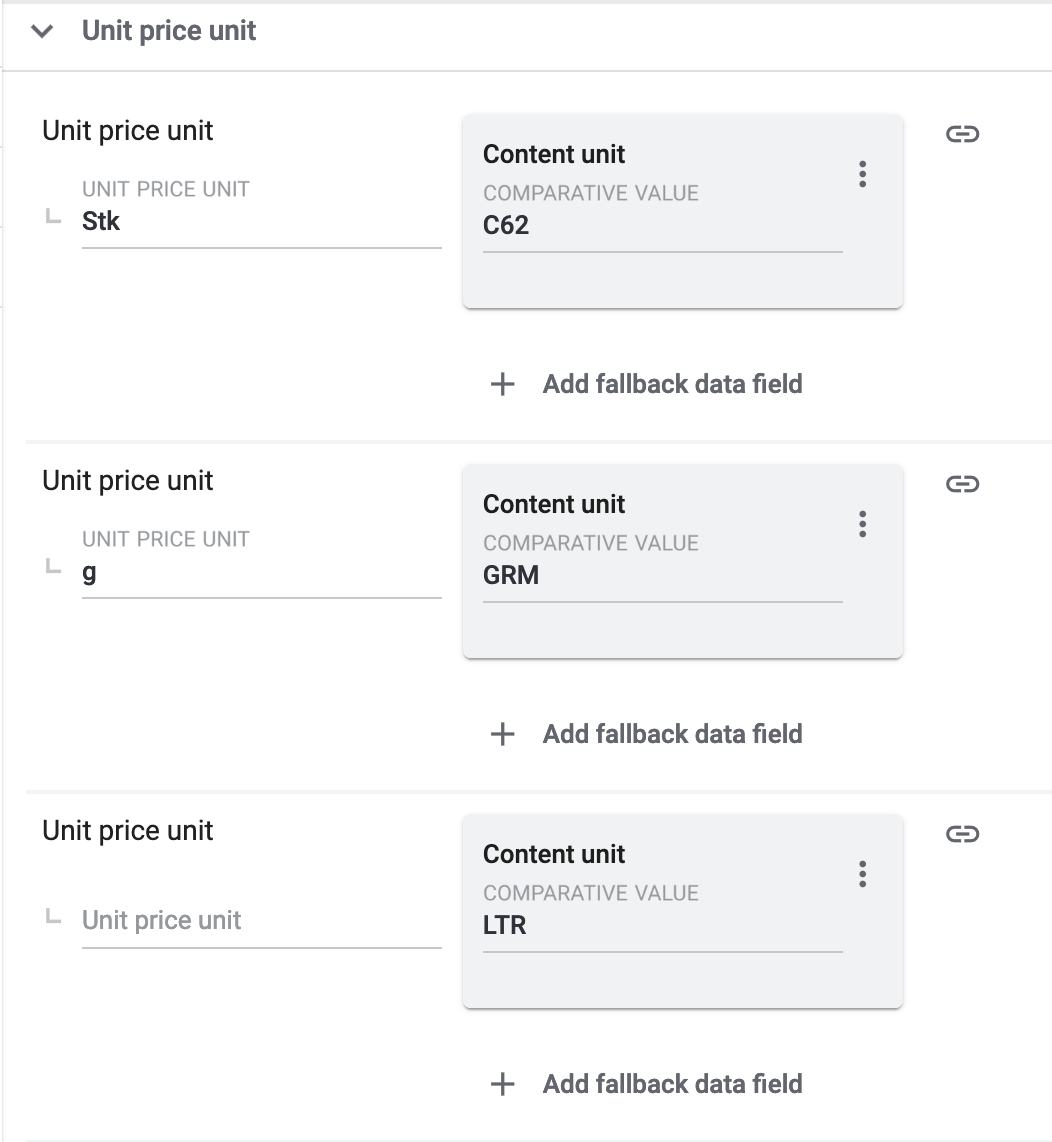Click the Unit price unit section header title
This screenshot has width=1052, height=1142.
[169, 31]
